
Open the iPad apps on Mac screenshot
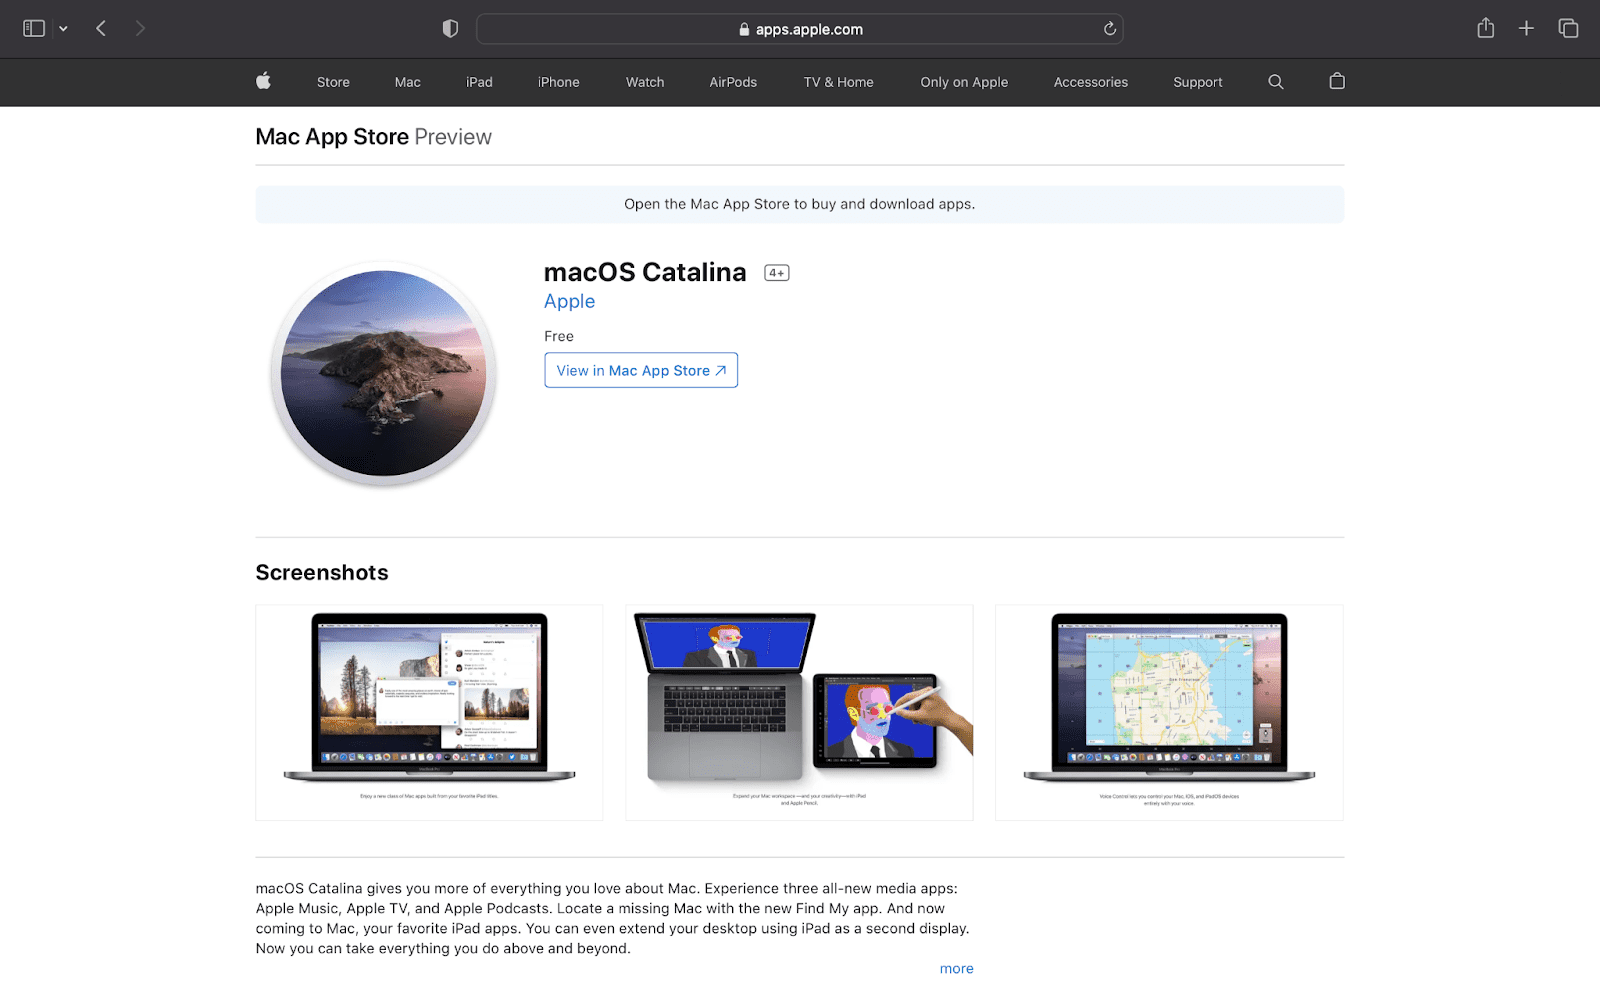(429, 712)
